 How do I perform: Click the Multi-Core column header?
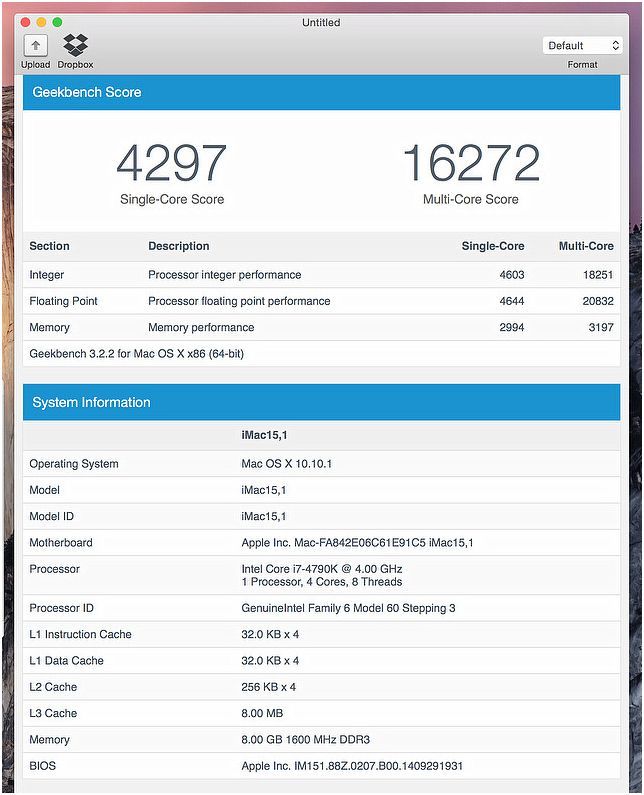coord(586,246)
